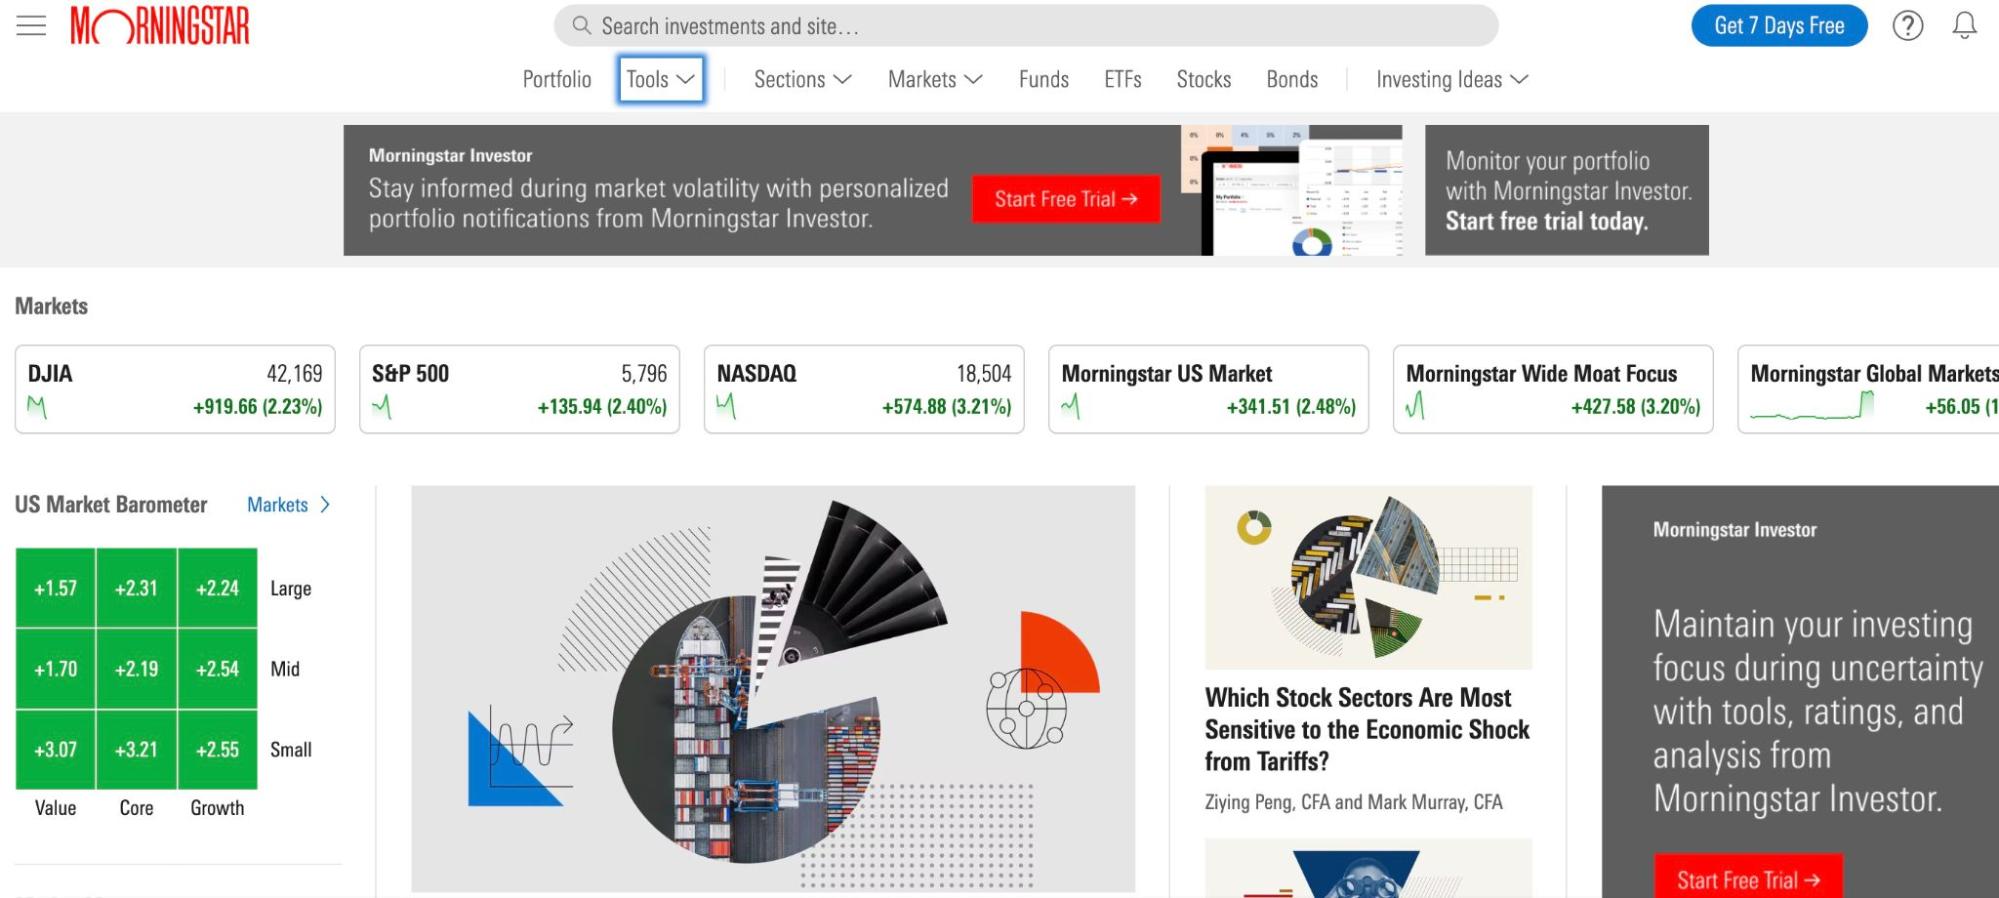Click the US Market Barometer heading
1999x898 pixels.
(111, 505)
